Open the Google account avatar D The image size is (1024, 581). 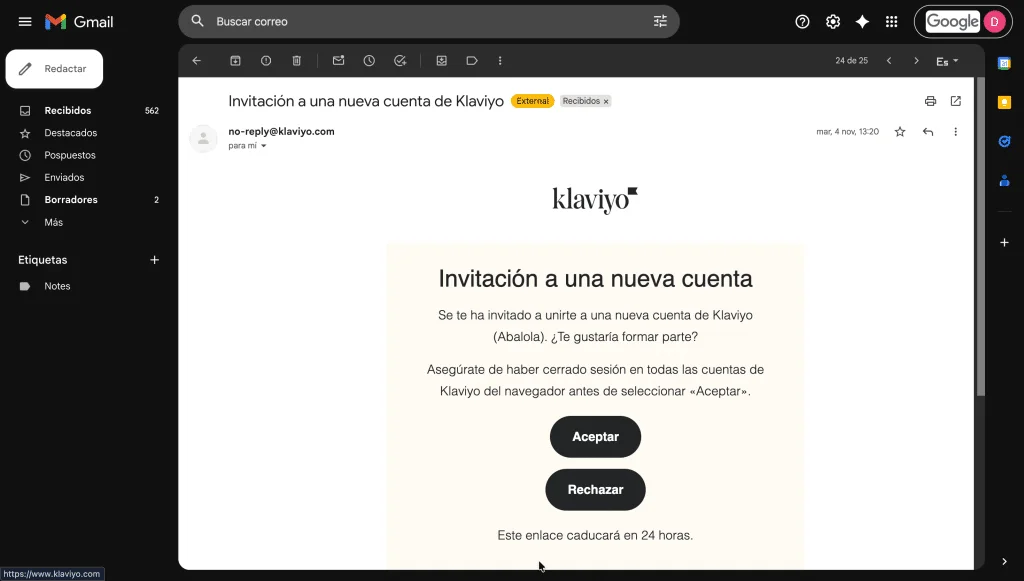click(x=995, y=22)
